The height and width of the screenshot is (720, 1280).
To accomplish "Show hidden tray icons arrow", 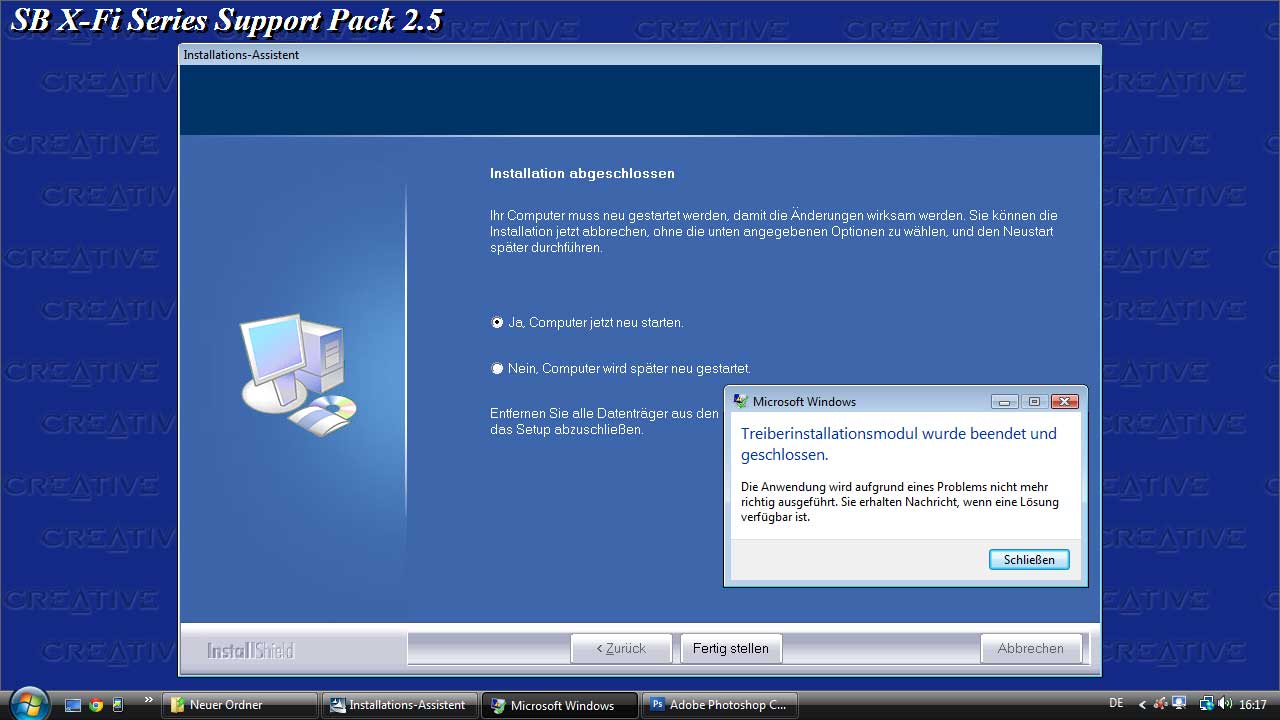I will (1143, 705).
